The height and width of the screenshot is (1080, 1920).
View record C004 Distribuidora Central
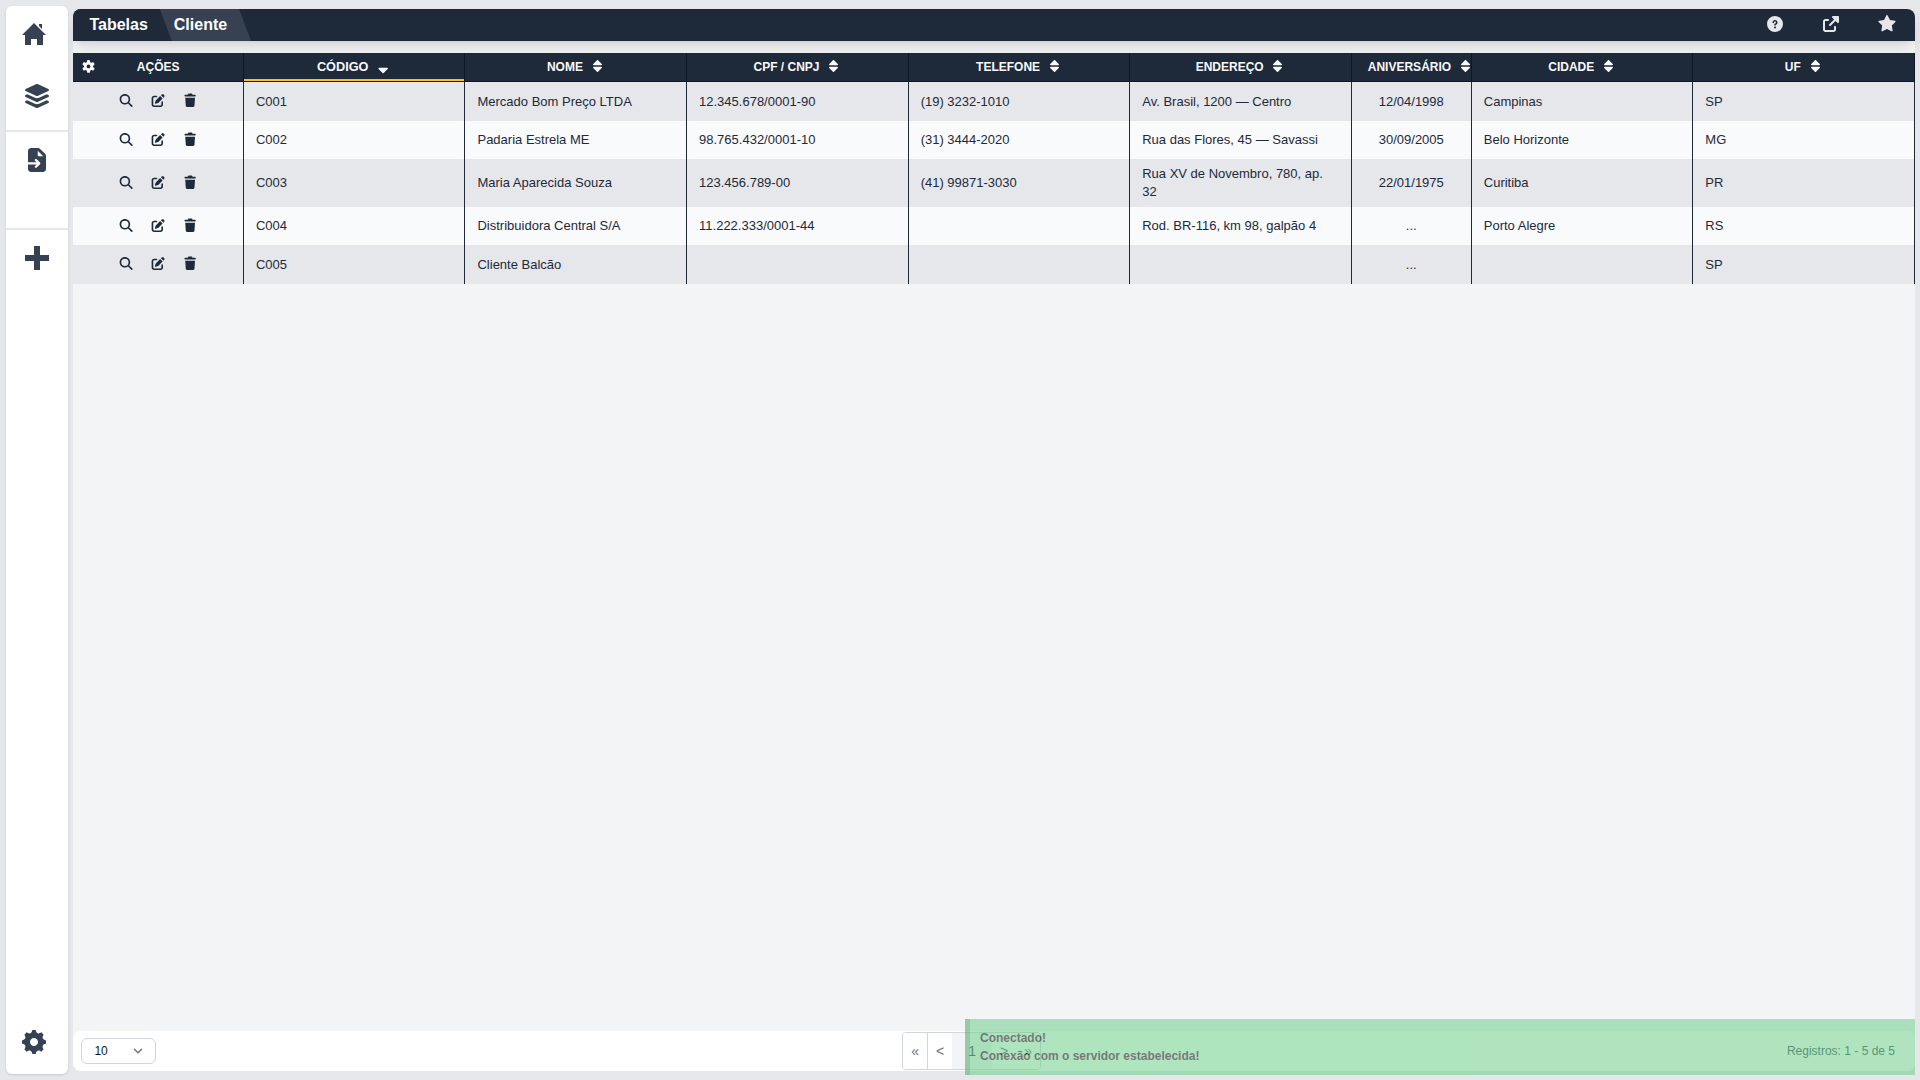126,225
